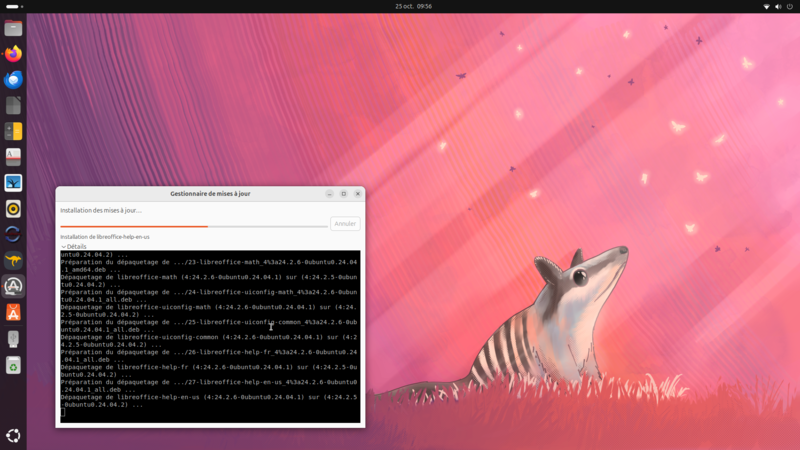Click the 'Gestionnaire de mises à jour' title bar
The height and width of the screenshot is (450, 800).
coord(210,194)
